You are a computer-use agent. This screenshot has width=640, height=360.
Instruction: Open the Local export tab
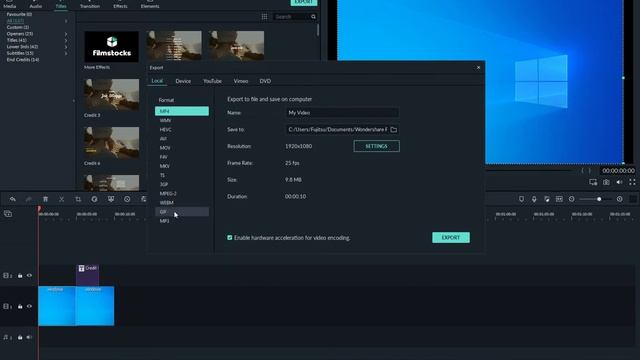tap(157, 81)
